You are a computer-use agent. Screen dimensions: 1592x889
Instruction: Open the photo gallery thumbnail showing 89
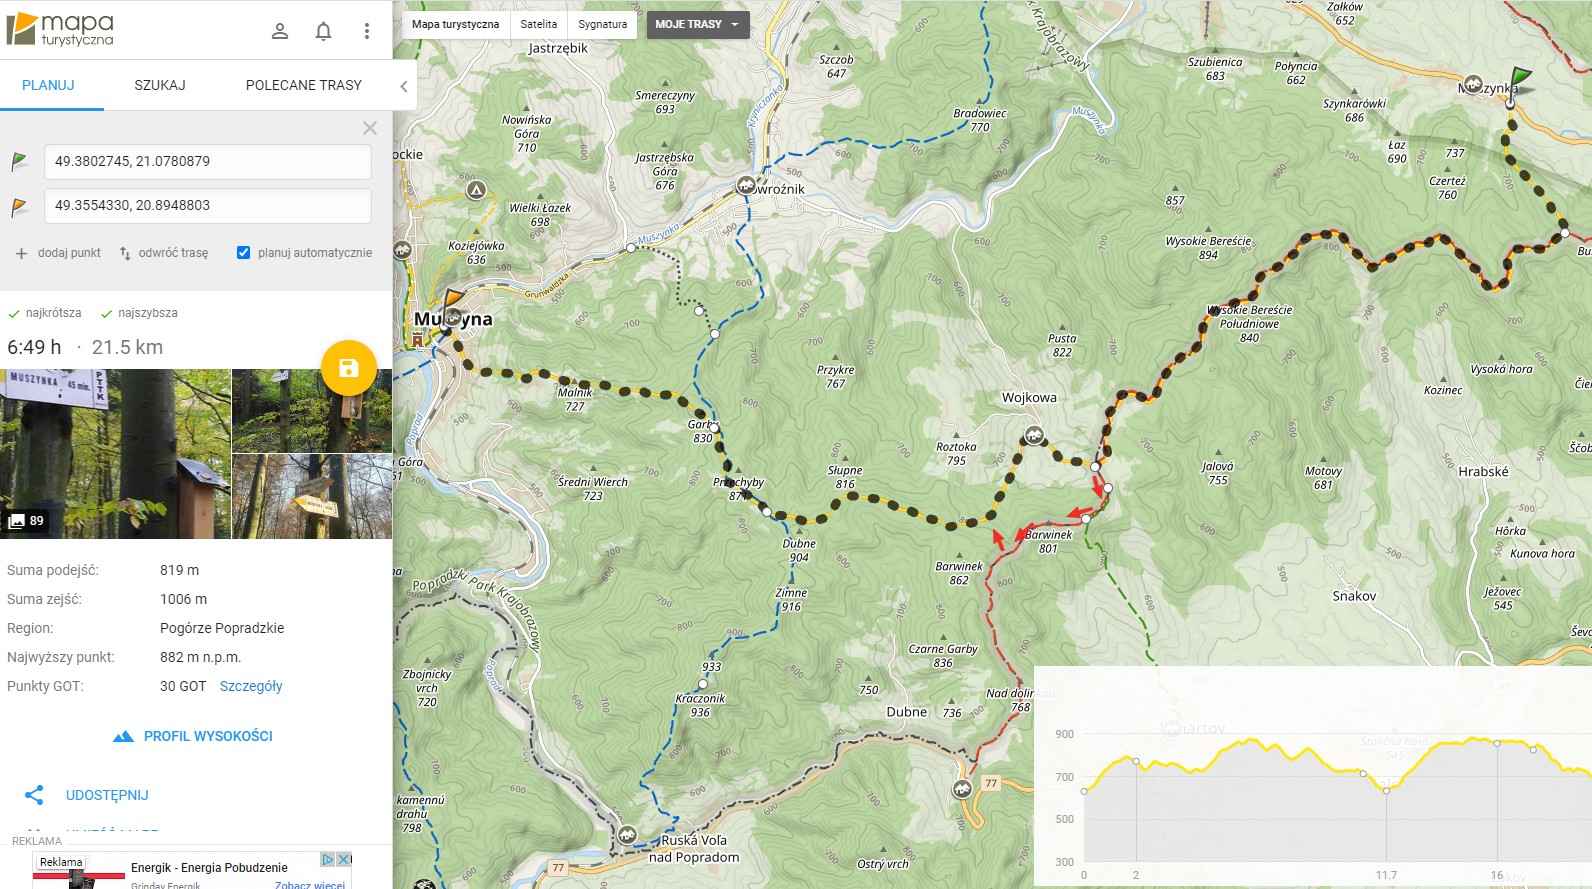pos(116,454)
